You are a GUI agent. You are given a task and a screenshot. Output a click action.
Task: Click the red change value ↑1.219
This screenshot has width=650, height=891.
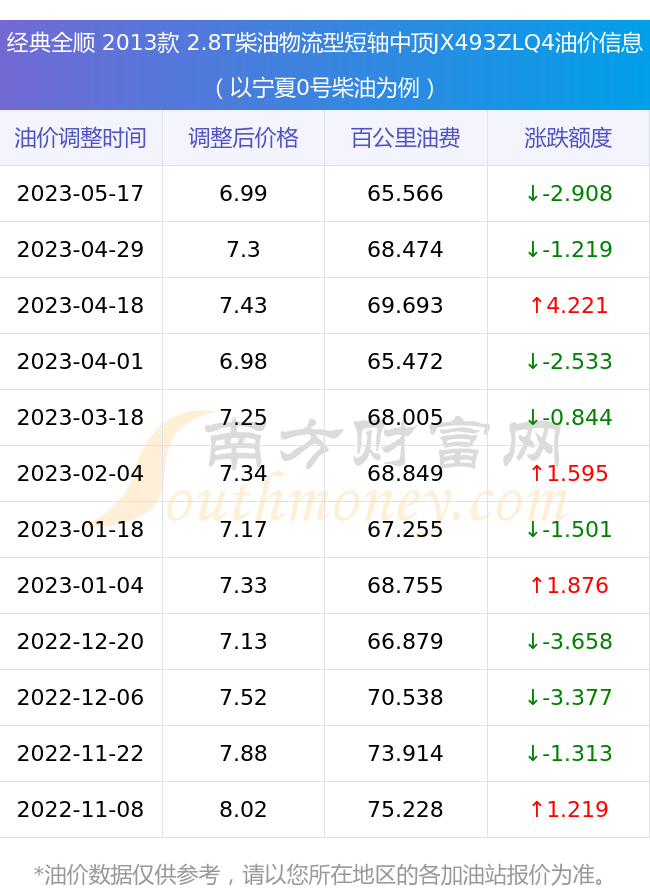(x=569, y=809)
